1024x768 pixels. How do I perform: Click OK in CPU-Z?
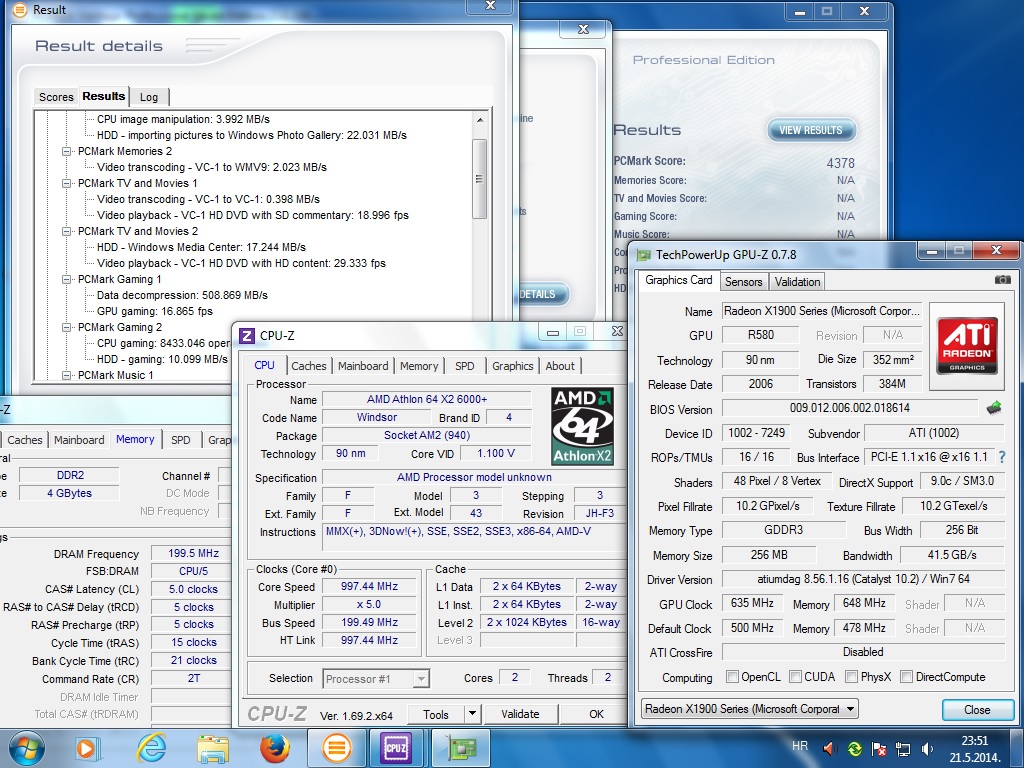596,714
